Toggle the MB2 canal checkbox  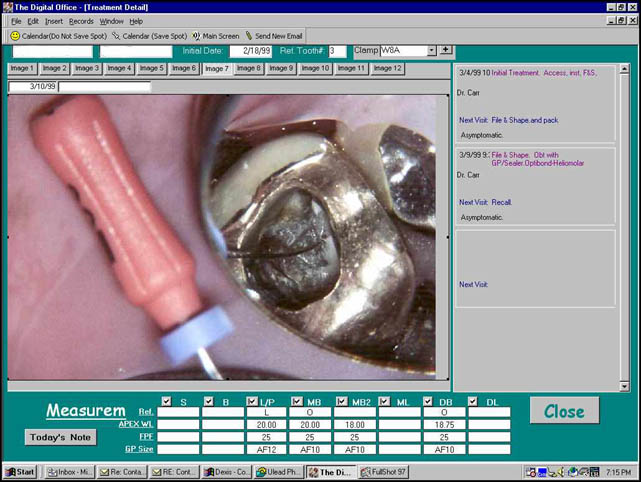tap(341, 402)
